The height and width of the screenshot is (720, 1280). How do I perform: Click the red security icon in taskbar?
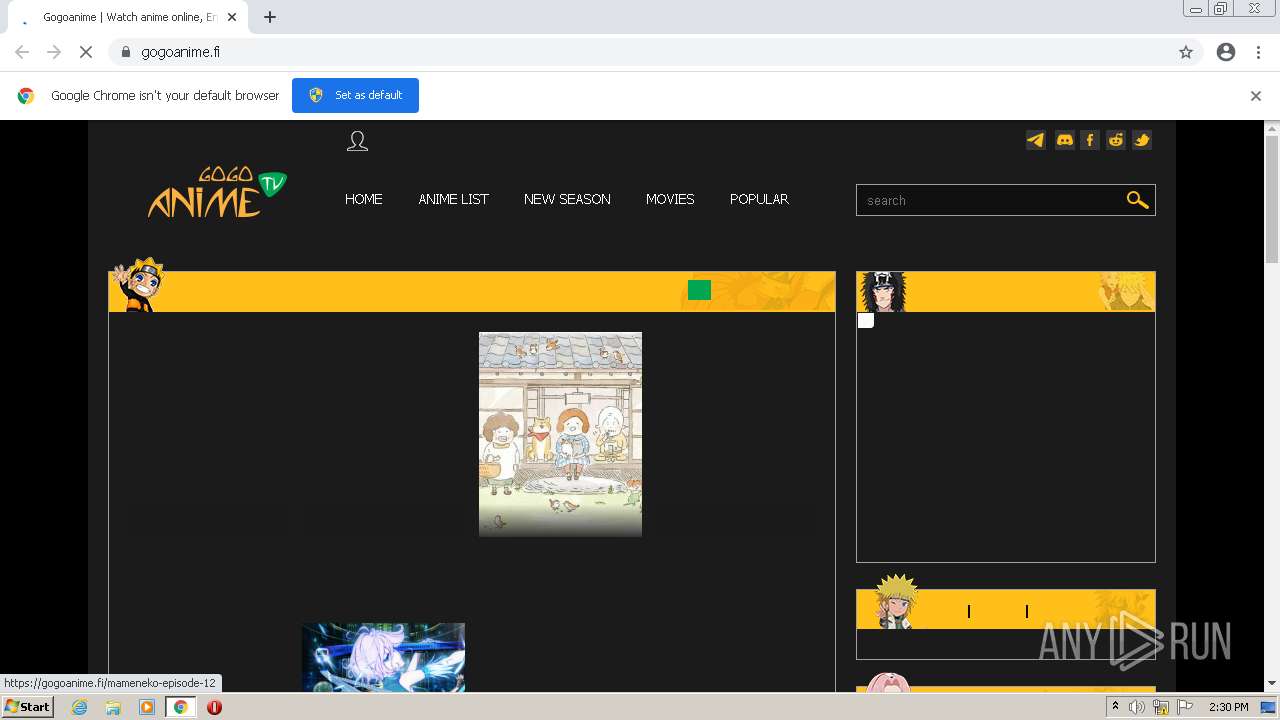pos(214,707)
